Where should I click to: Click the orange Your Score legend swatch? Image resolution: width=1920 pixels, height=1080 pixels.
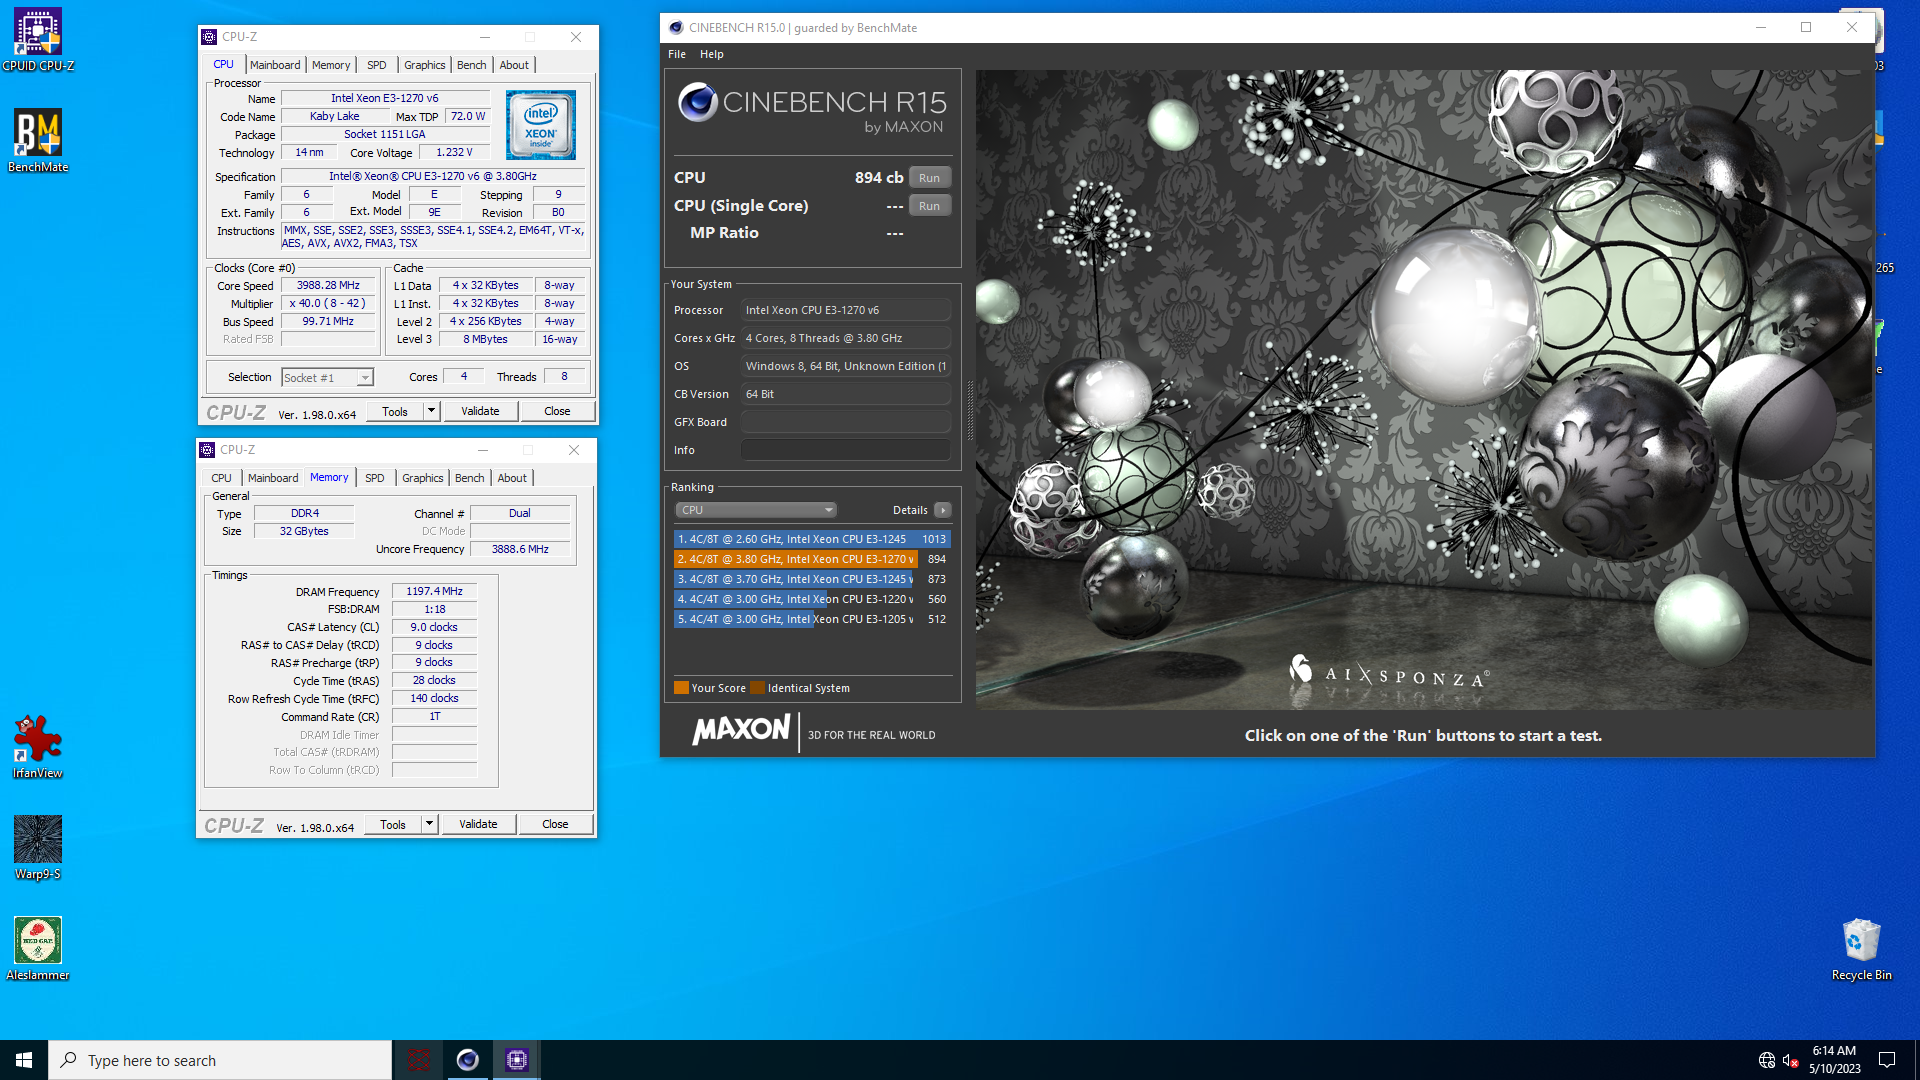pos(681,688)
